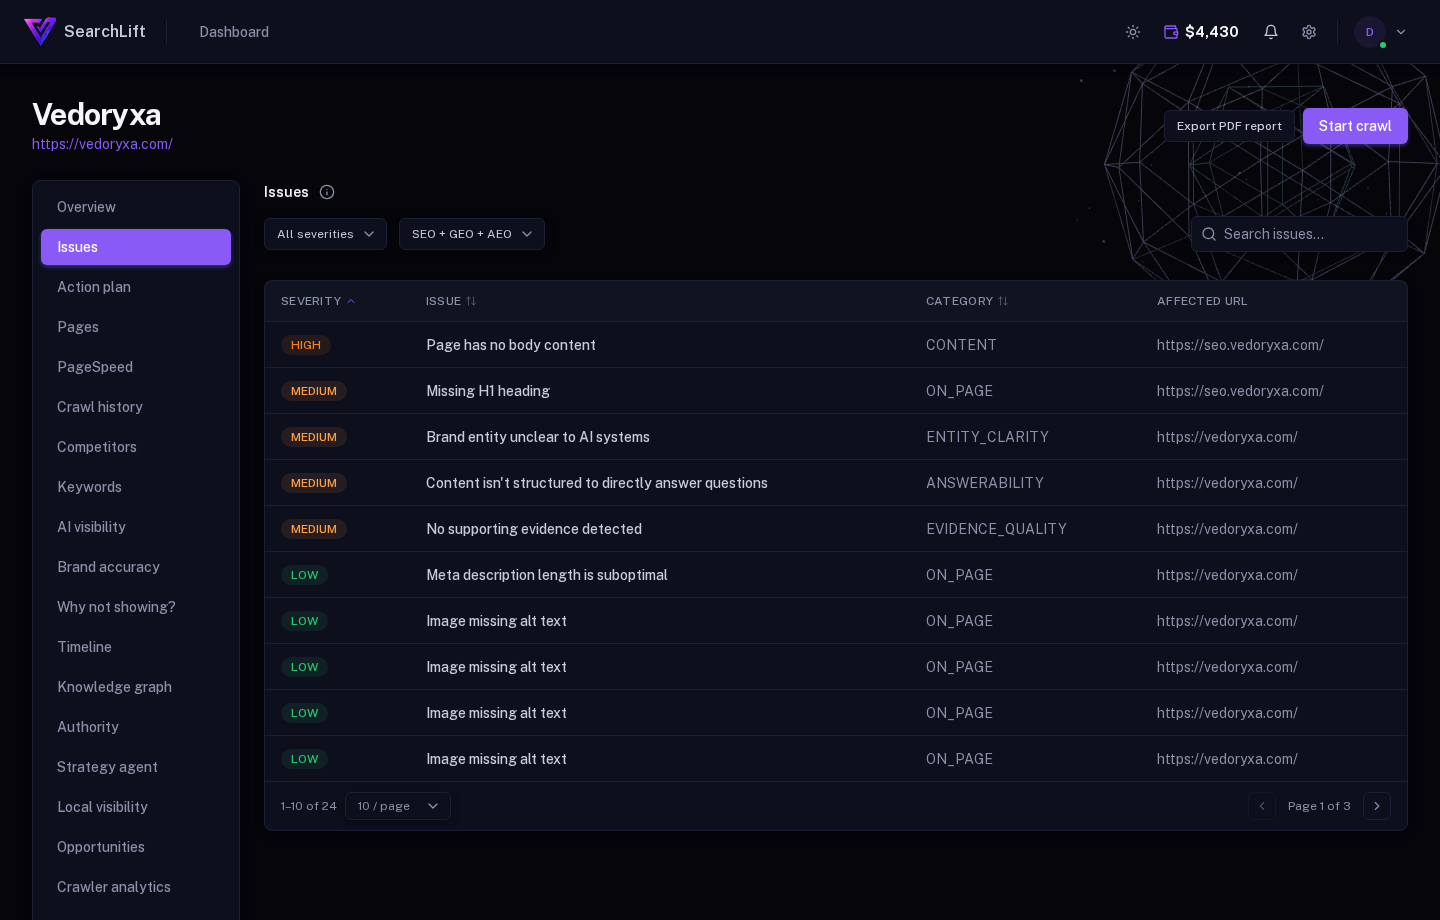Screen dimensions: 1440x920
Task: Open Local visibility in the sidebar
Action: [136, 807]
